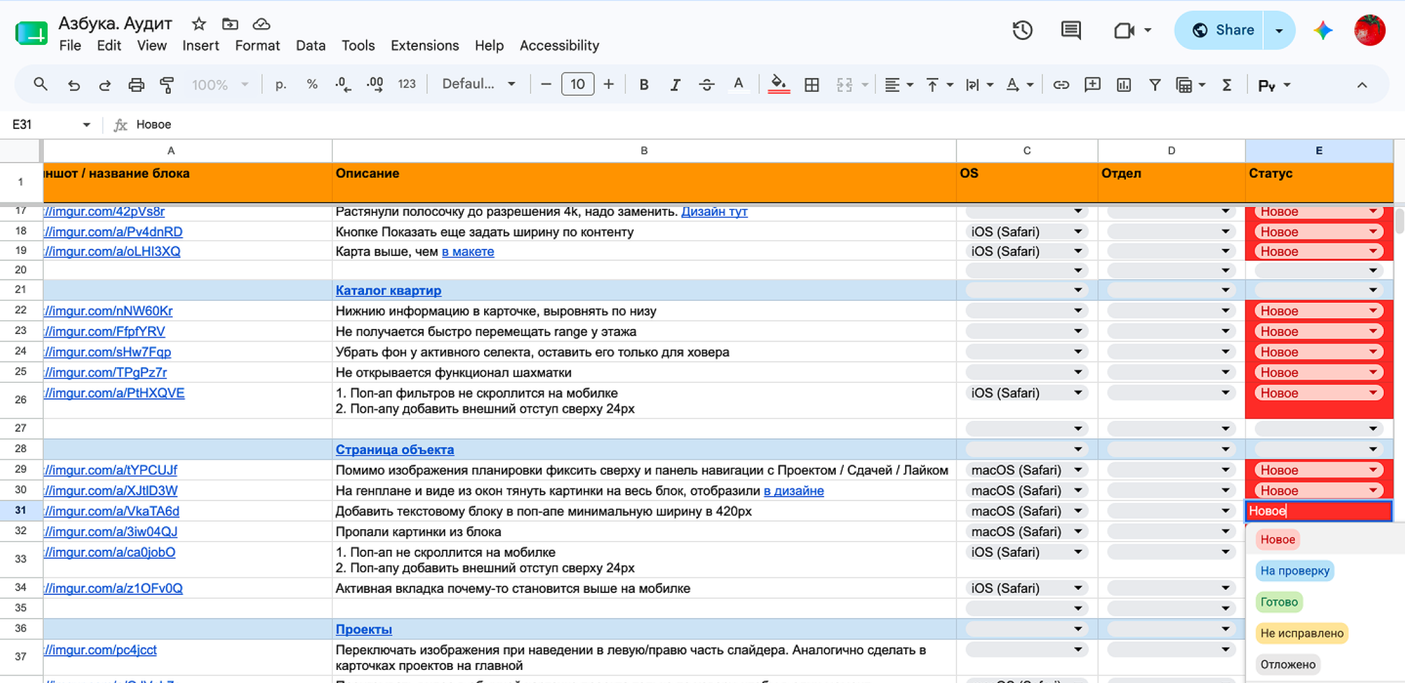This screenshot has width=1405, height=683.
Task: Open OS dropdown in row 31
Action: coord(1026,511)
